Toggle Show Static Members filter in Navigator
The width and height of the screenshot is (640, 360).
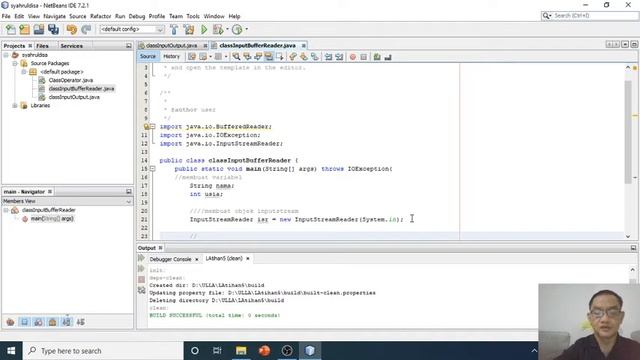point(38,322)
